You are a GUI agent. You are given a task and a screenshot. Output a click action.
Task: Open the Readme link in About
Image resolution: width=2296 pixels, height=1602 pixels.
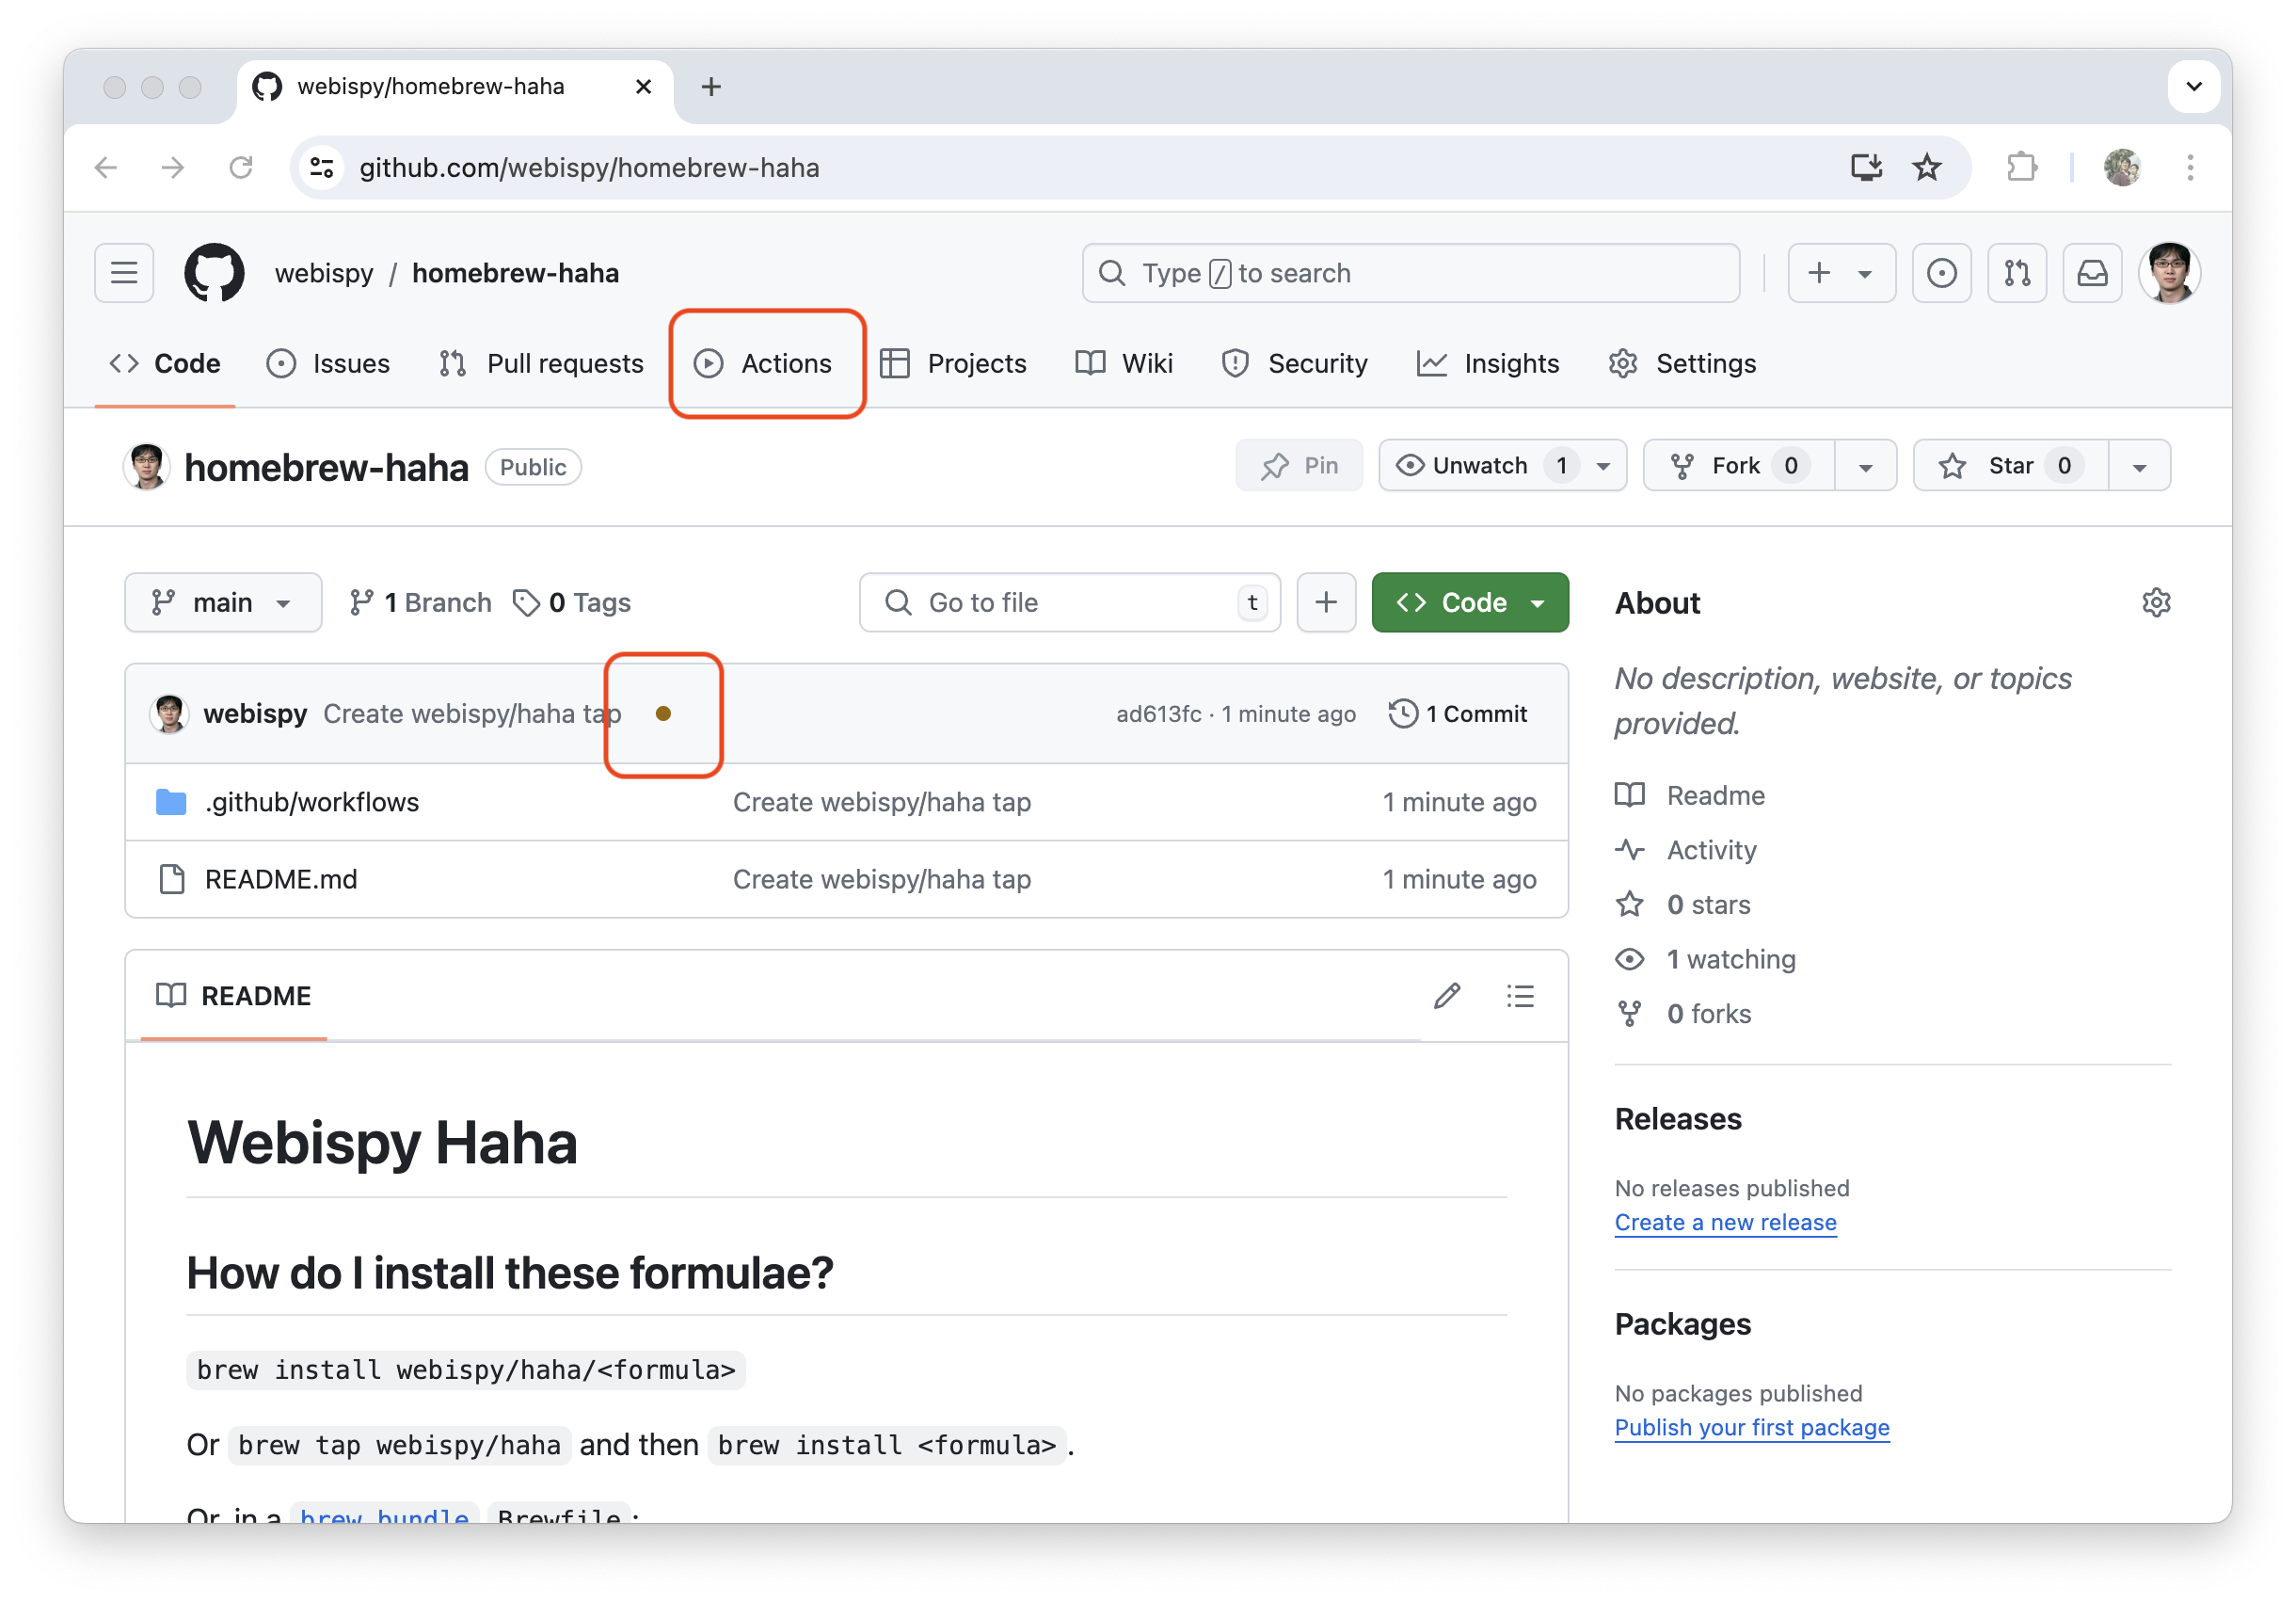pos(1715,795)
